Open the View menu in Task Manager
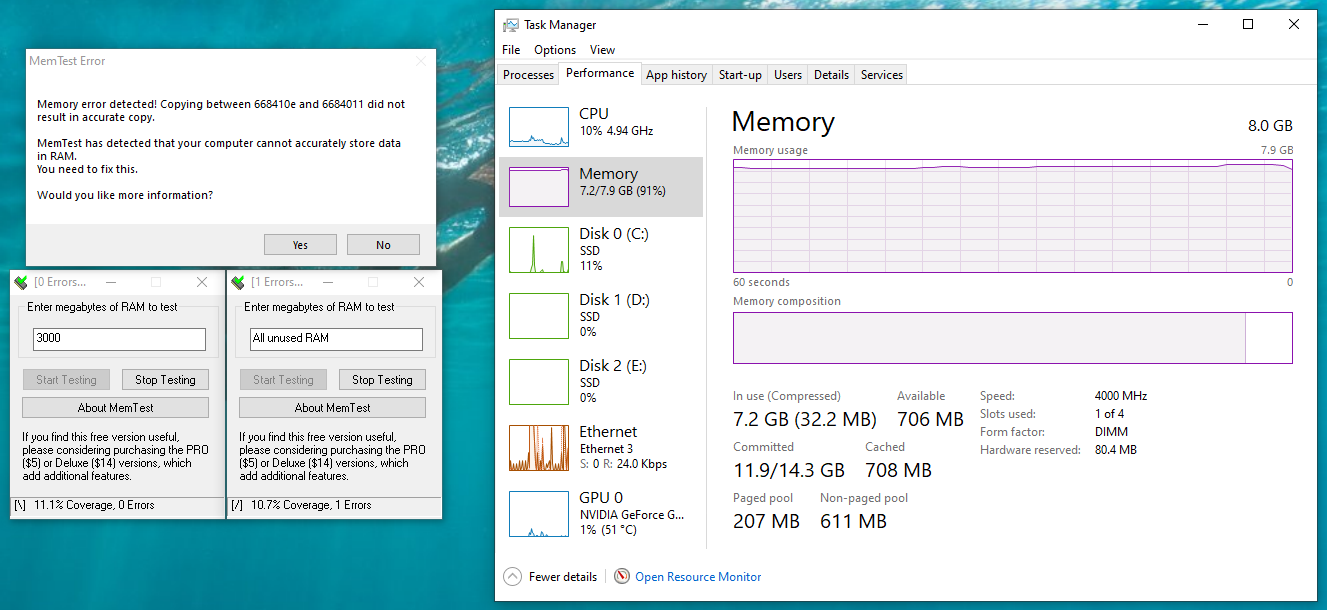1327x610 pixels. click(602, 50)
